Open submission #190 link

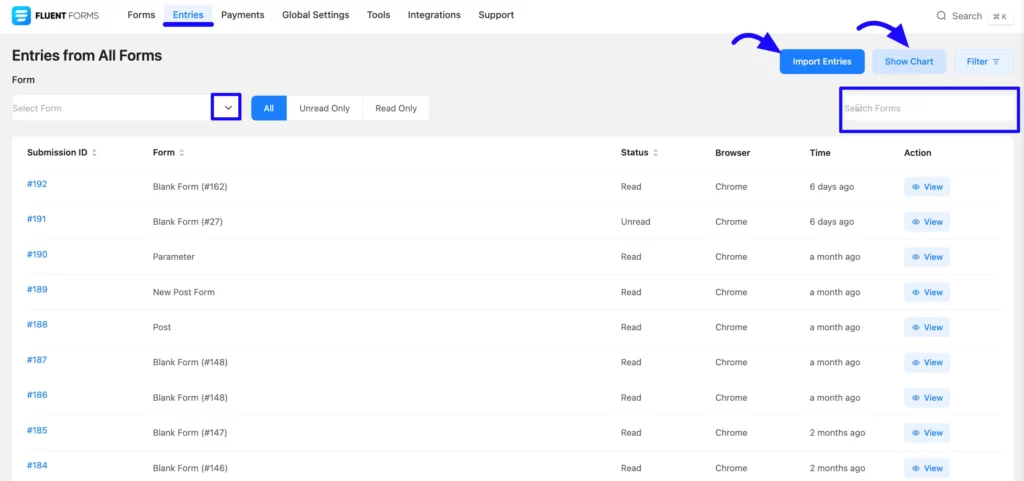[37, 255]
